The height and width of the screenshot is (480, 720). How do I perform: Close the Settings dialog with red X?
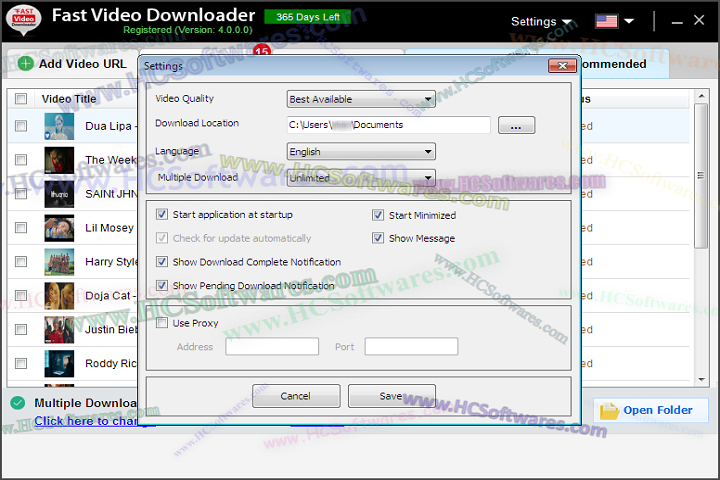(x=562, y=66)
